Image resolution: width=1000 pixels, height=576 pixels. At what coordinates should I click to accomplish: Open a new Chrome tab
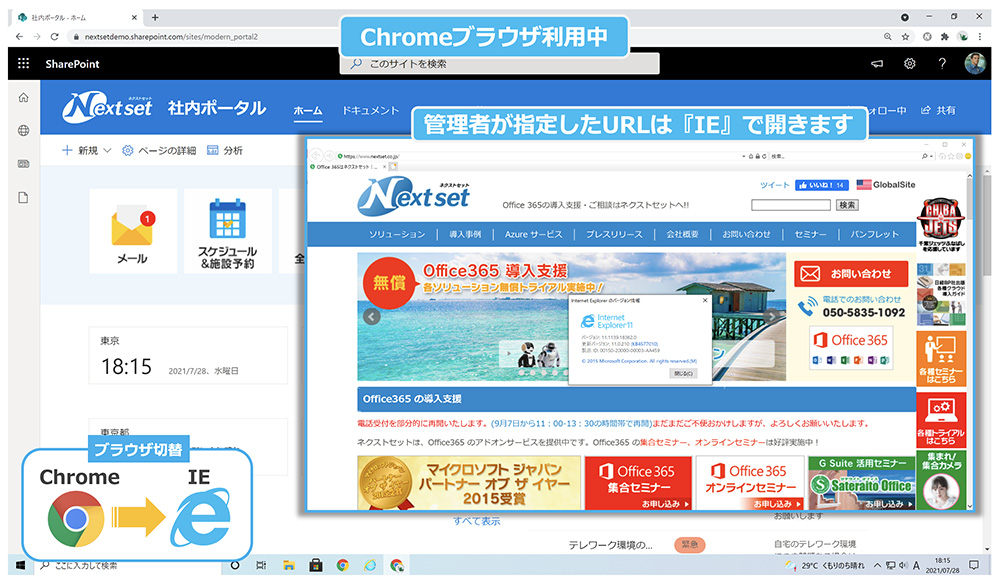[155, 17]
